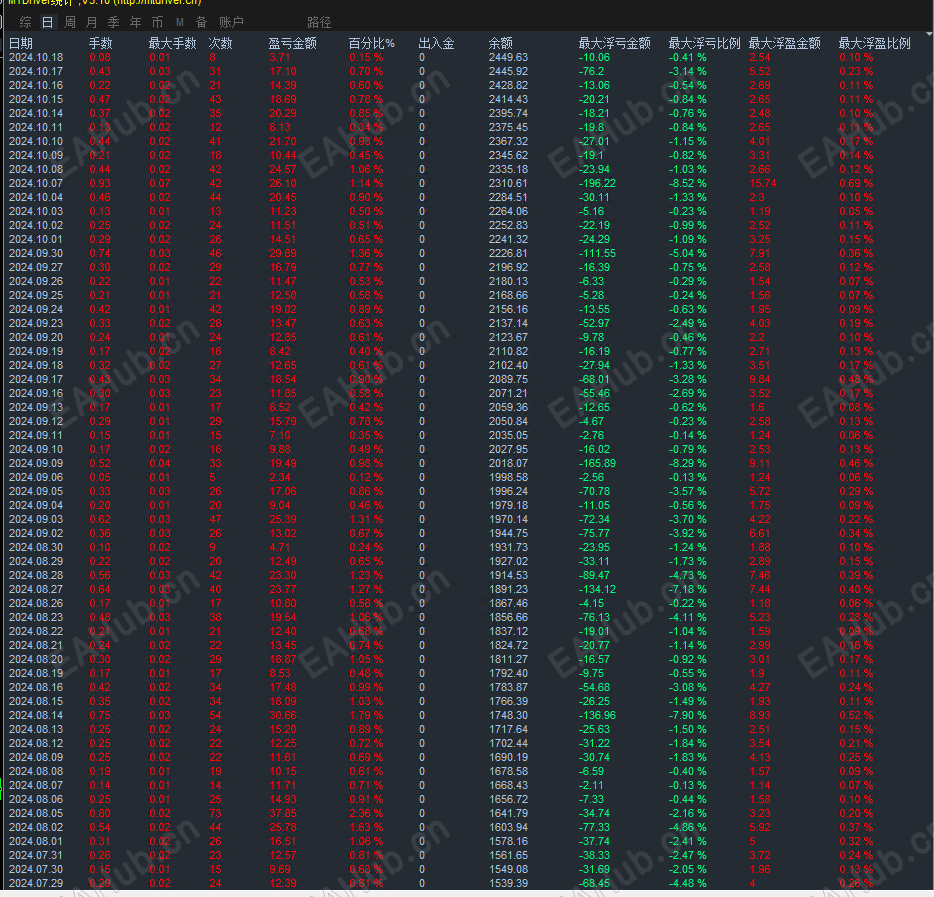Click balance value 2428.82
The width and height of the screenshot is (934, 897).
click(x=508, y=86)
